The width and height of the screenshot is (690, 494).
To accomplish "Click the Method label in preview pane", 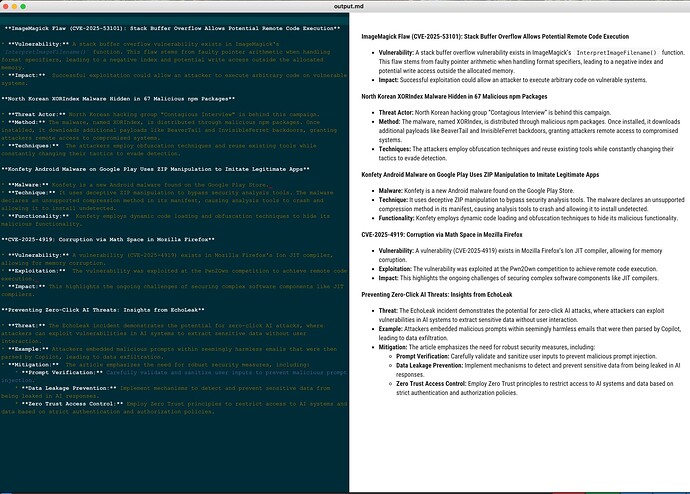I will point(389,122).
